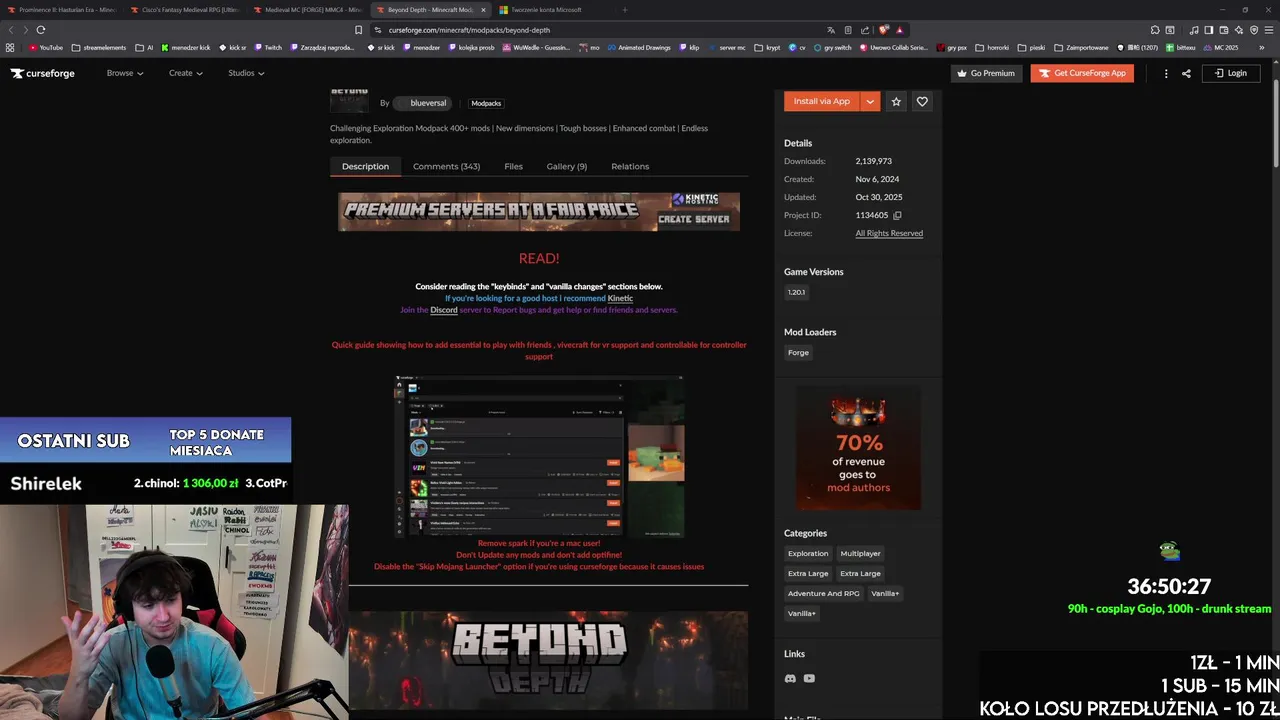The width and height of the screenshot is (1280, 720).
Task: Switch to the Description tab
Action: tap(365, 166)
